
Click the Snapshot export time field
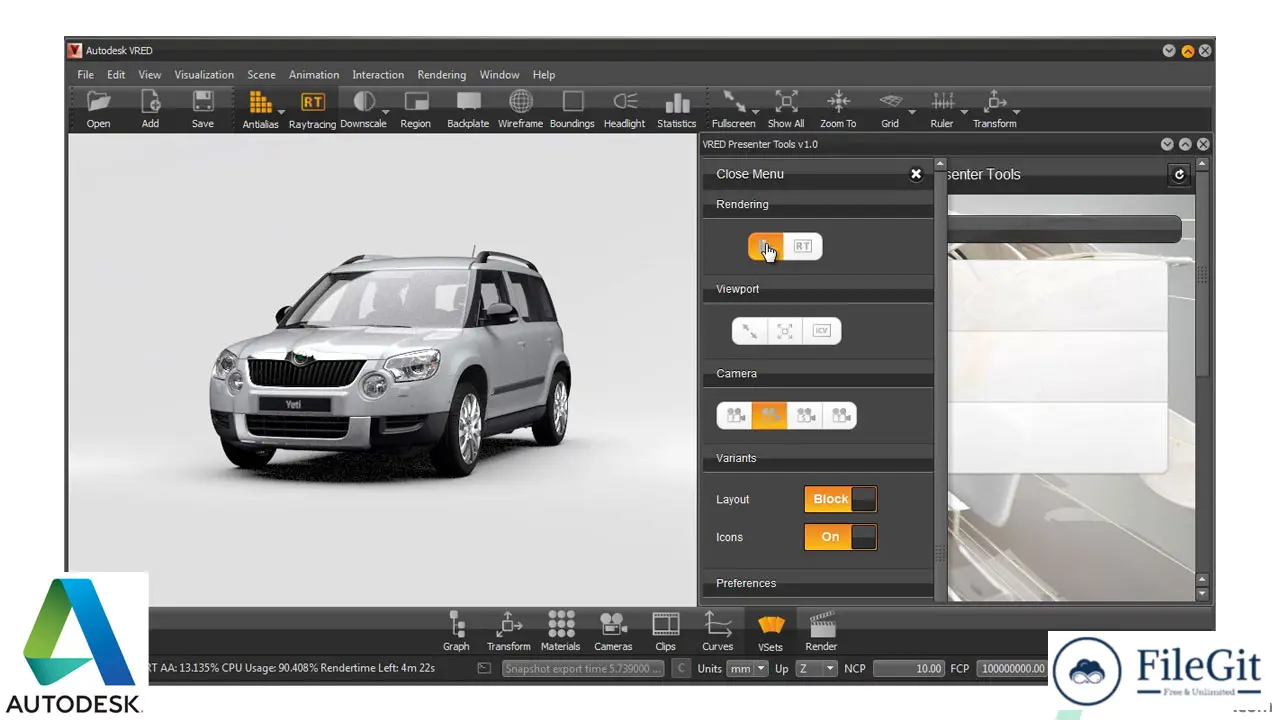583,669
